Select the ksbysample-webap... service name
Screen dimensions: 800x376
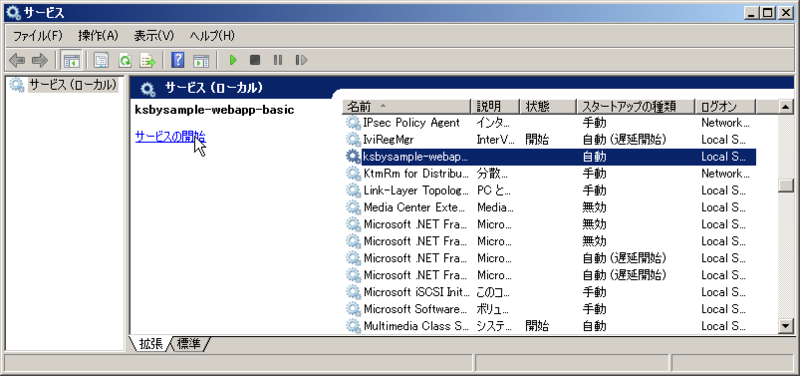(x=415, y=157)
